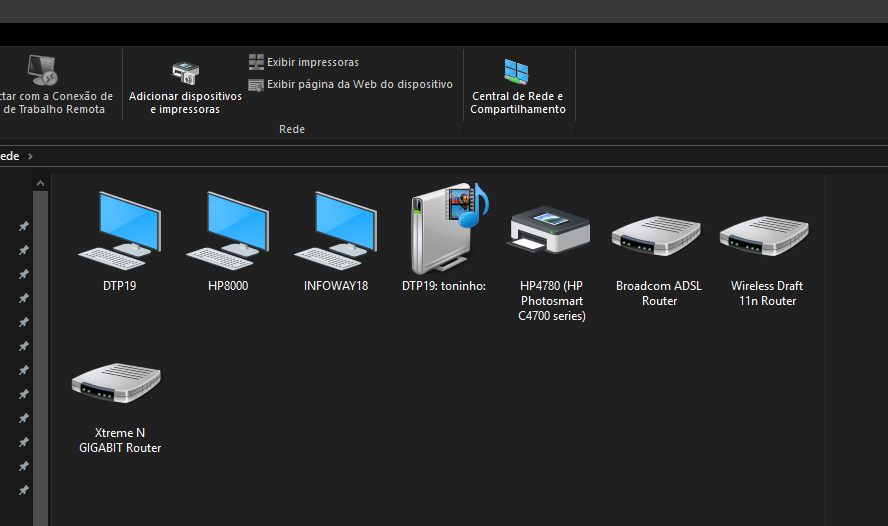Click the Conexão de Trabalho Remota button
888x526 pixels.
click(x=56, y=85)
